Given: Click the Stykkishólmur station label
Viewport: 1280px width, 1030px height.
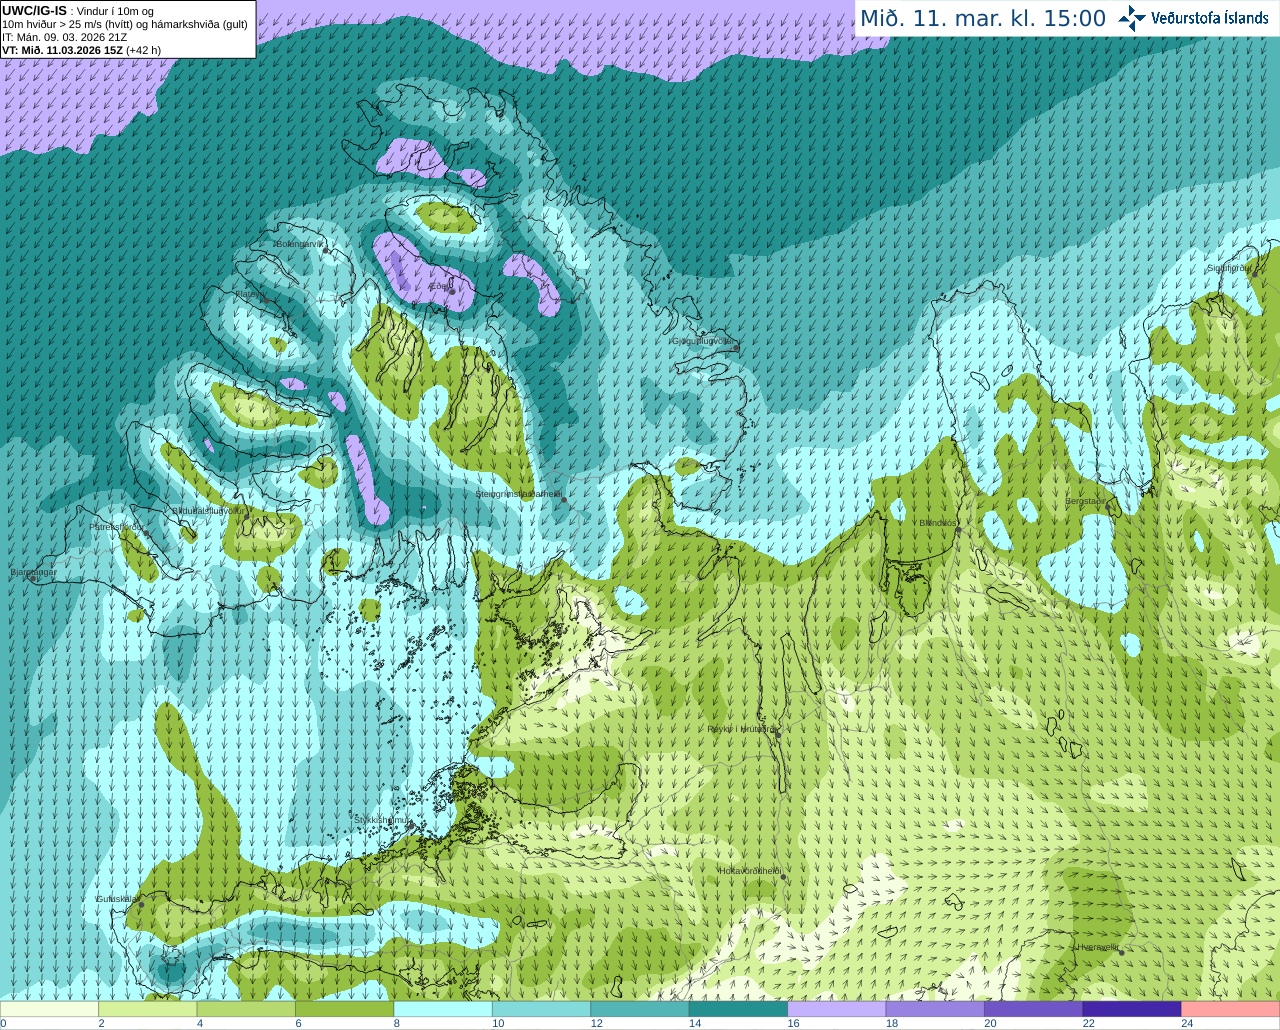Looking at the screenshot, I should click(382, 820).
